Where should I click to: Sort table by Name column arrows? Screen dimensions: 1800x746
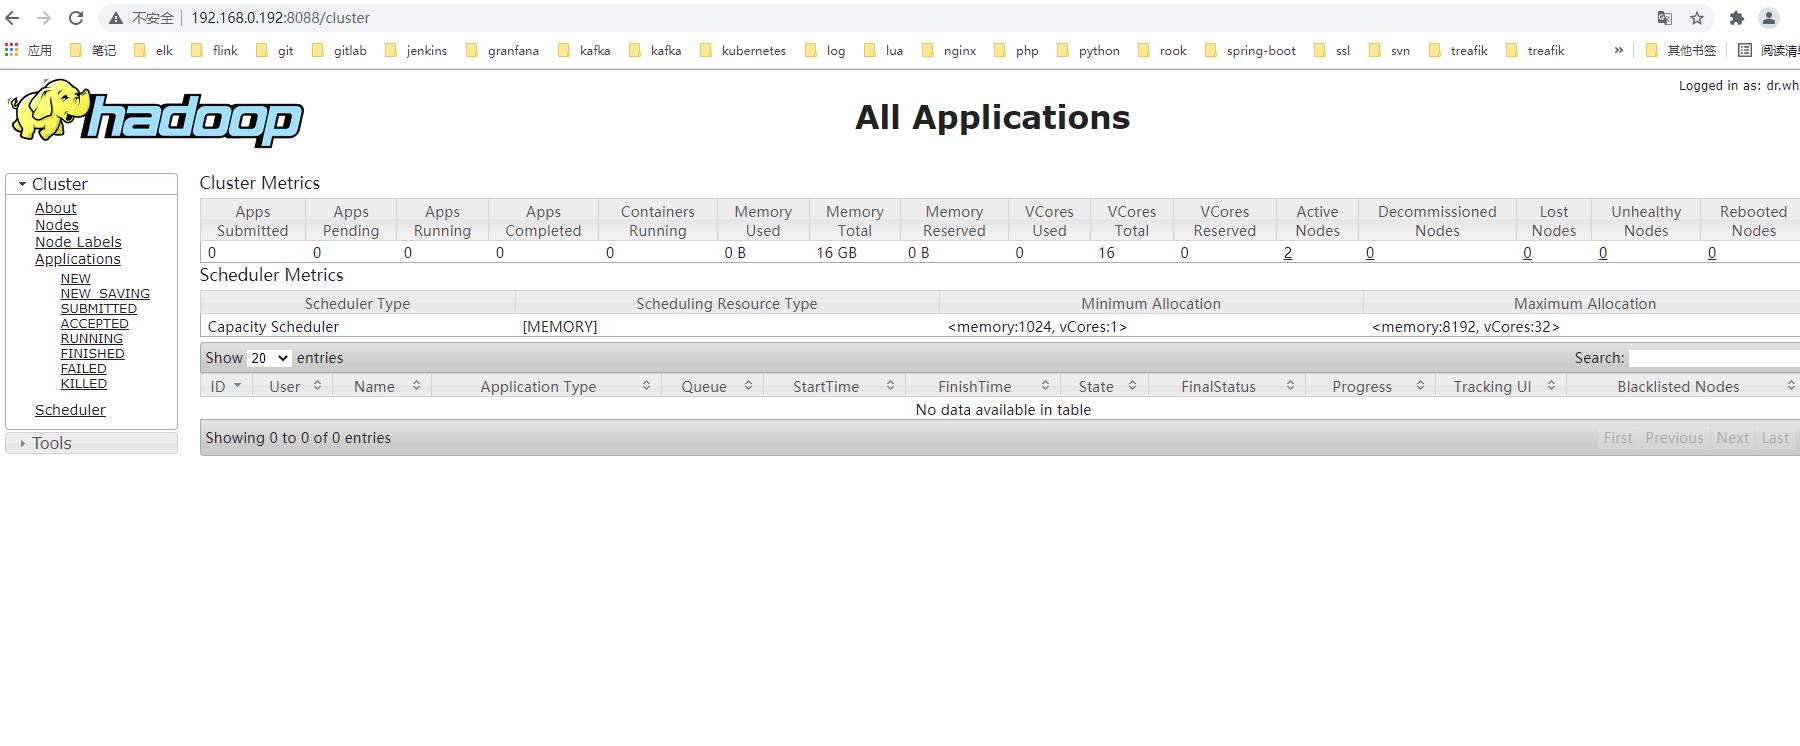(x=416, y=386)
